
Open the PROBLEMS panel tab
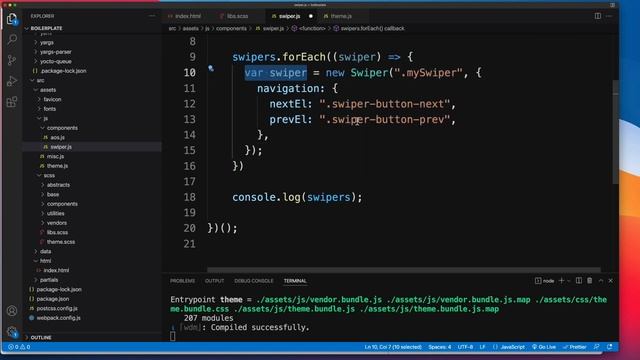click(182, 281)
